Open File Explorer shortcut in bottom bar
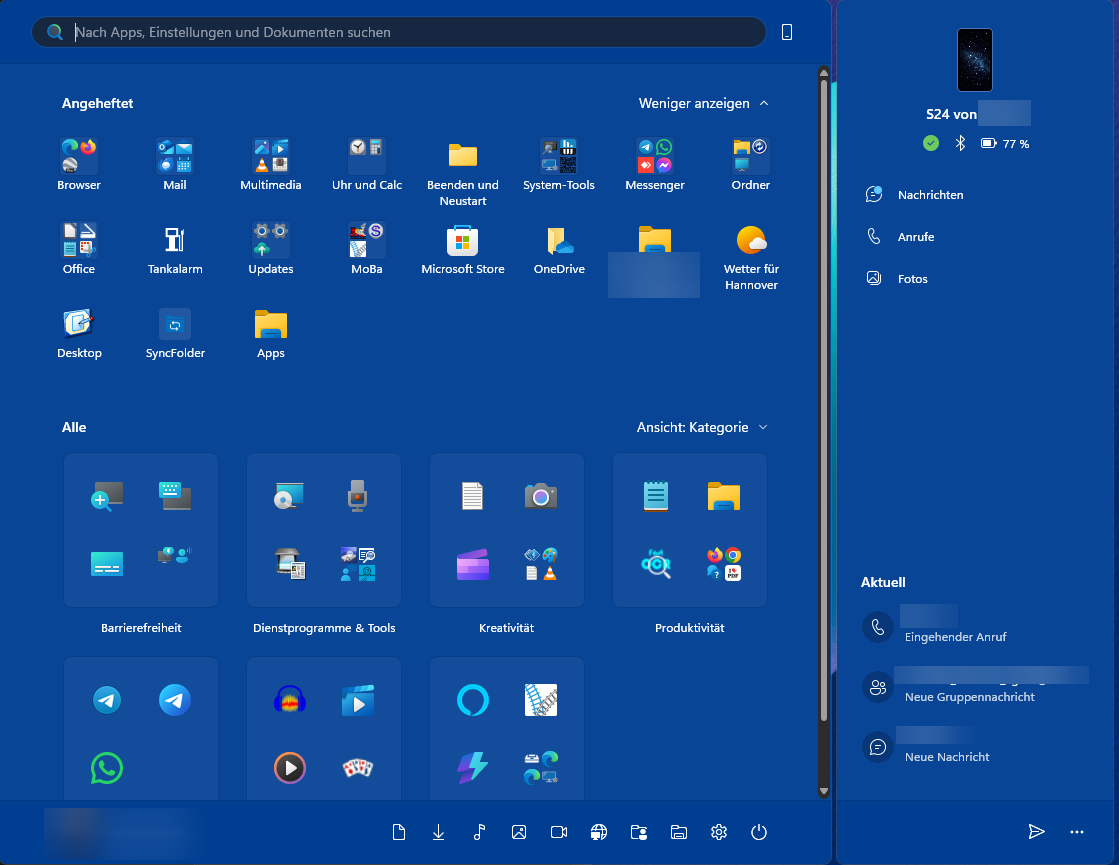 pos(679,832)
